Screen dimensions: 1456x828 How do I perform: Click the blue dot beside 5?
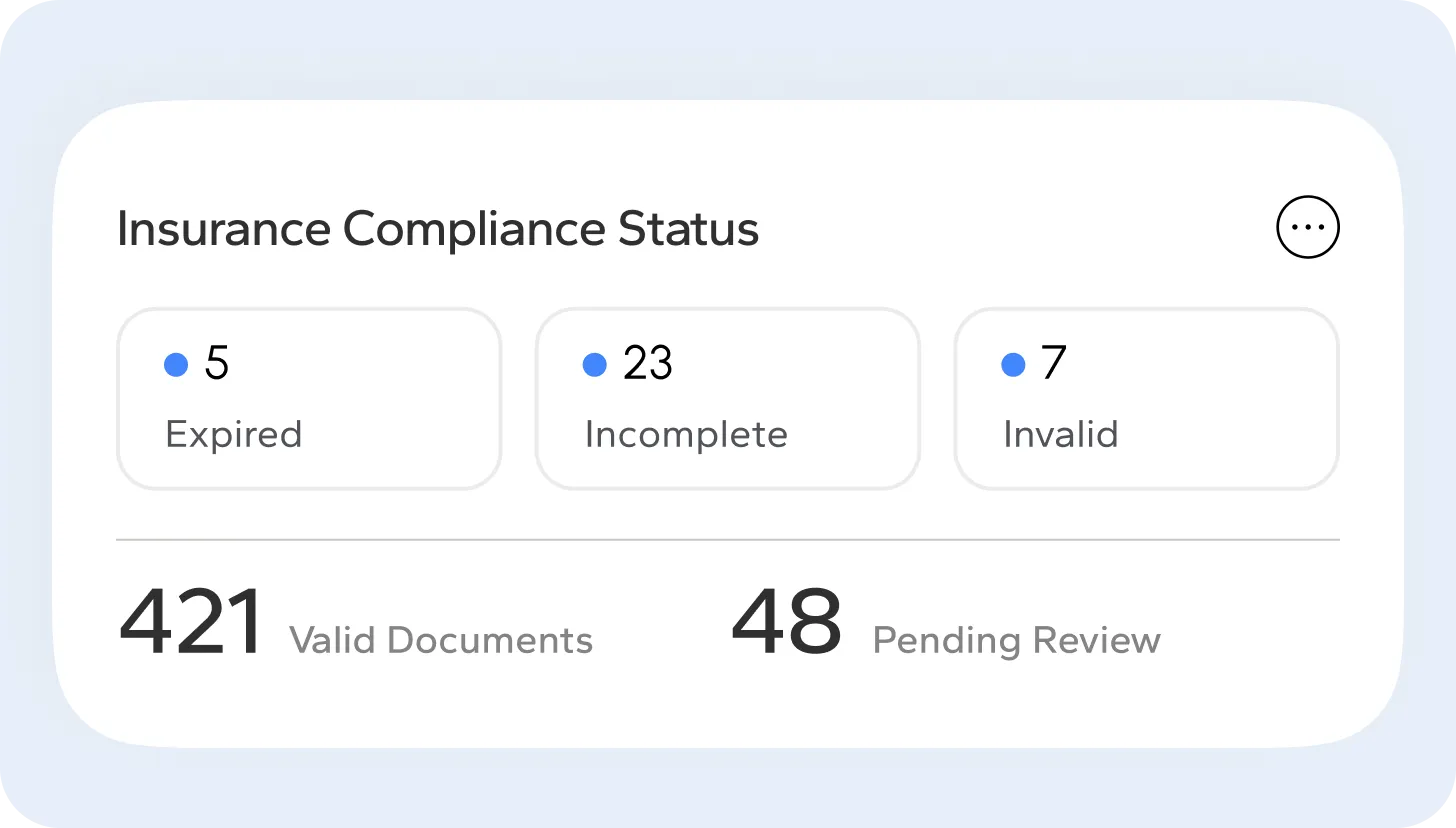[x=176, y=365]
